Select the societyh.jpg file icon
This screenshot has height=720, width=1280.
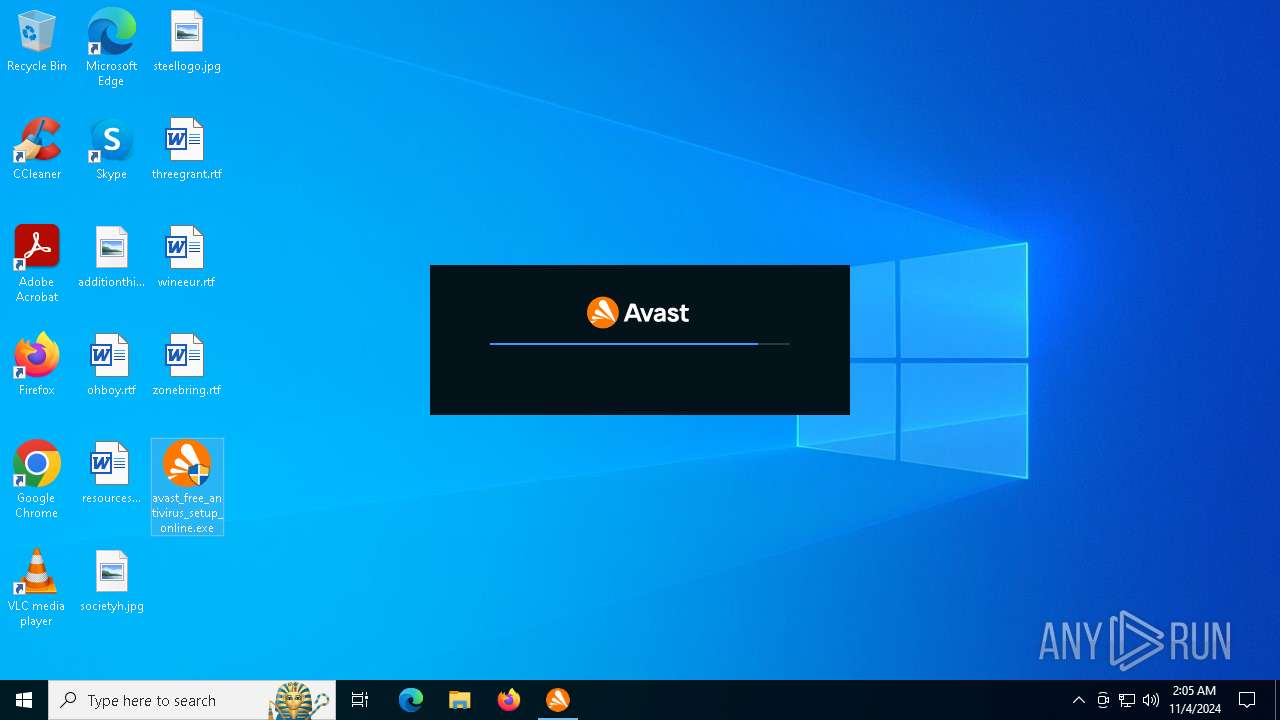click(x=111, y=582)
